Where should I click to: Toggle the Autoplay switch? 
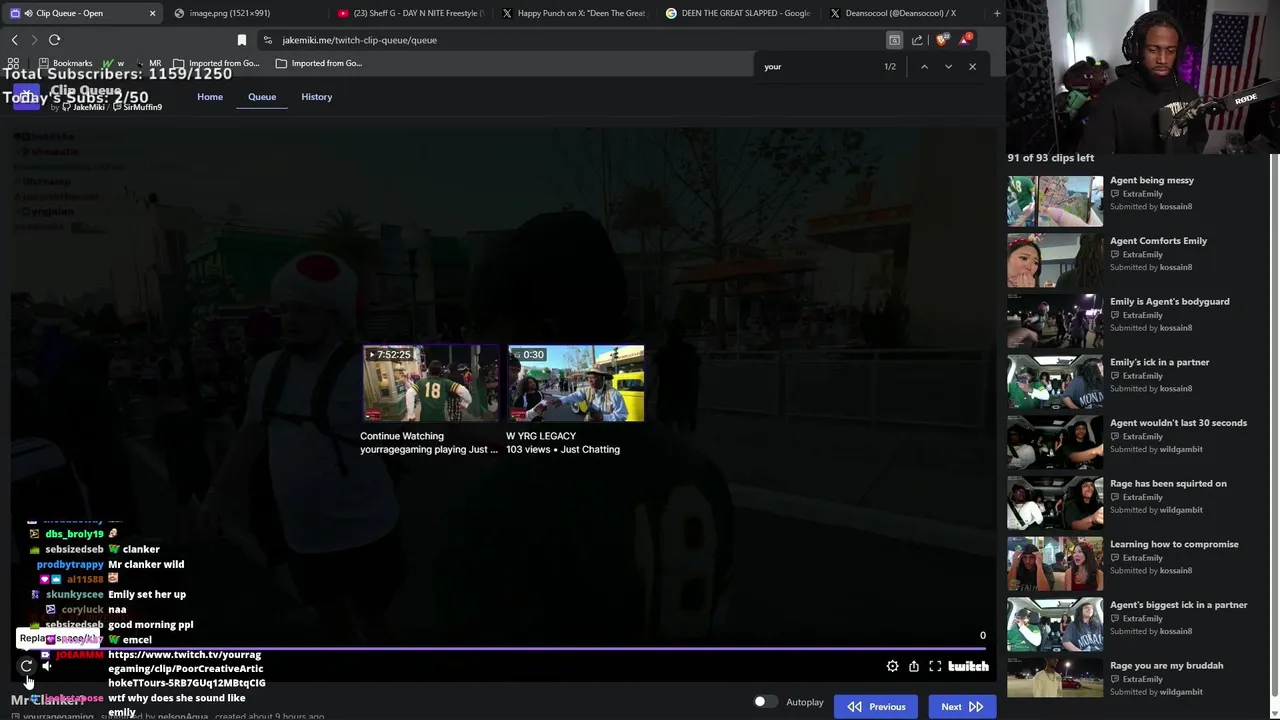764,702
